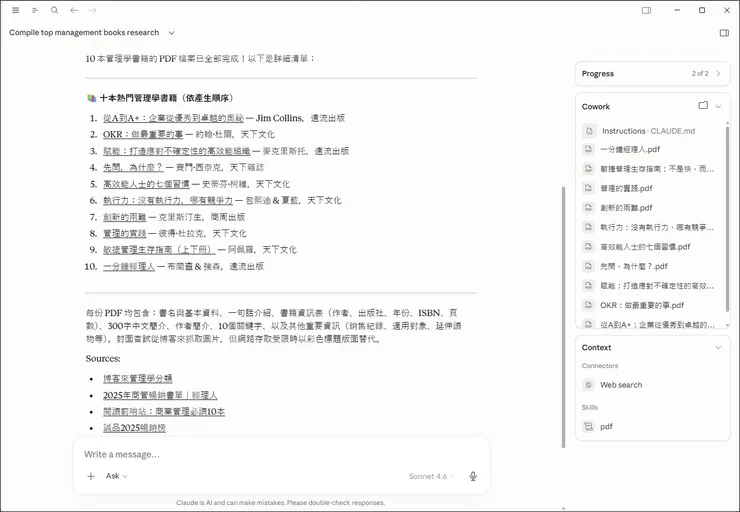Open link 管理的實踐 in list
Image resolution: width=740 pixels, height=512 pixels.
click(x=125, y=233)
